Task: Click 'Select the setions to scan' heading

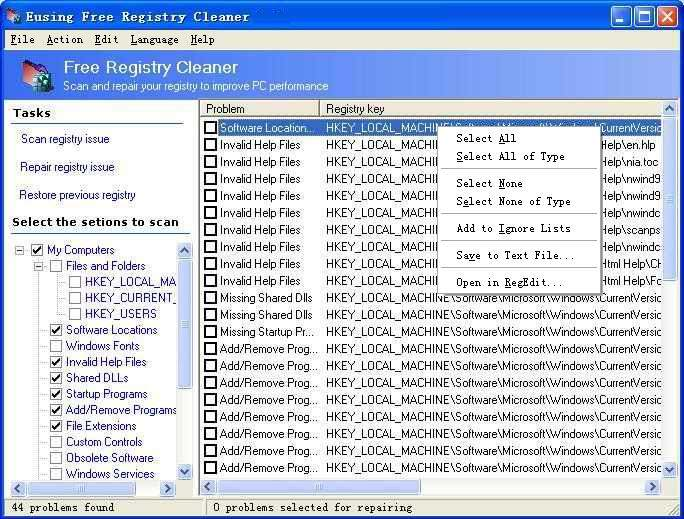Action: coord(96,222)
